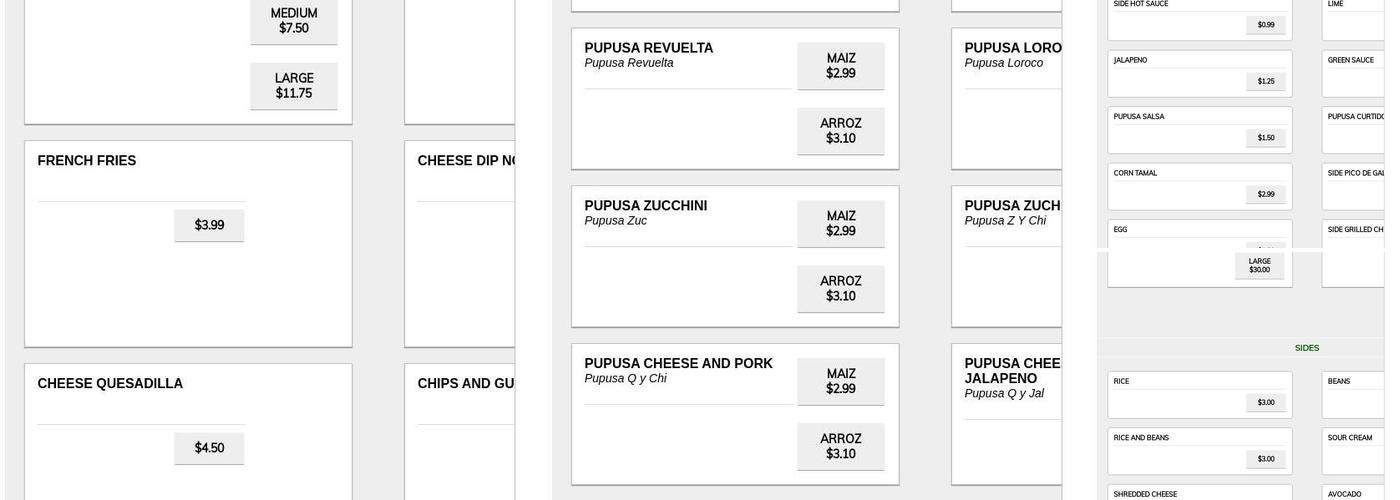
Task: Add Corn Tamal for $2.99
Action: point(1265,194)
